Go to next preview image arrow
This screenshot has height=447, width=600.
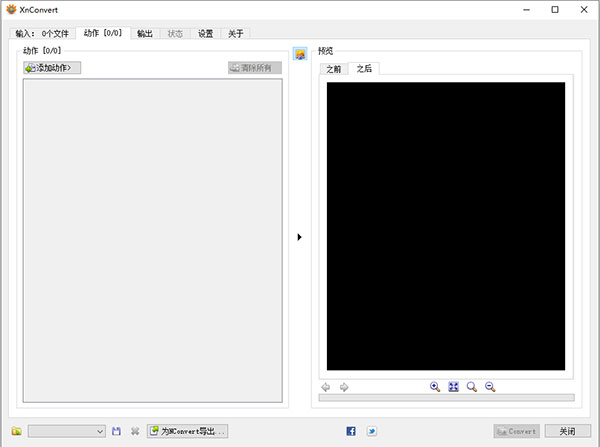[344, 387]
